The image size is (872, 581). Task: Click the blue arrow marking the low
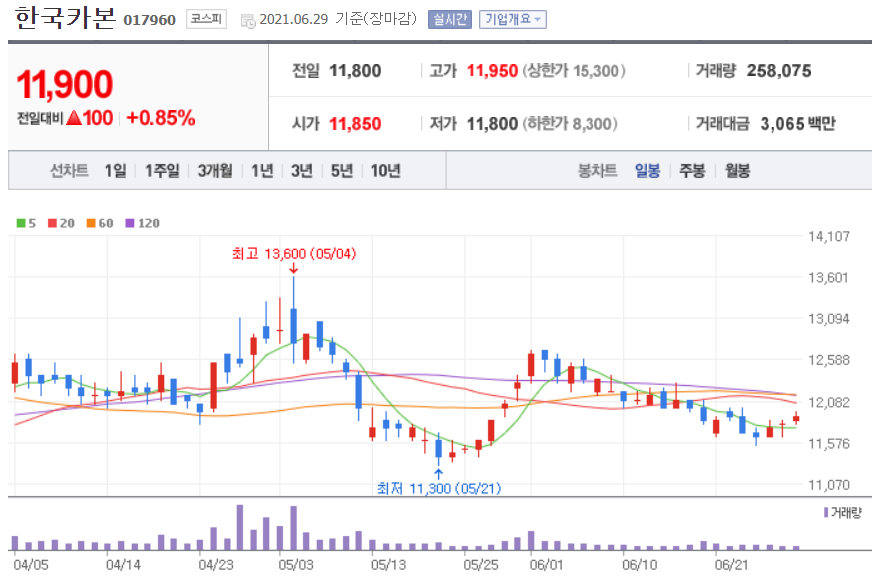click(439, 474)
